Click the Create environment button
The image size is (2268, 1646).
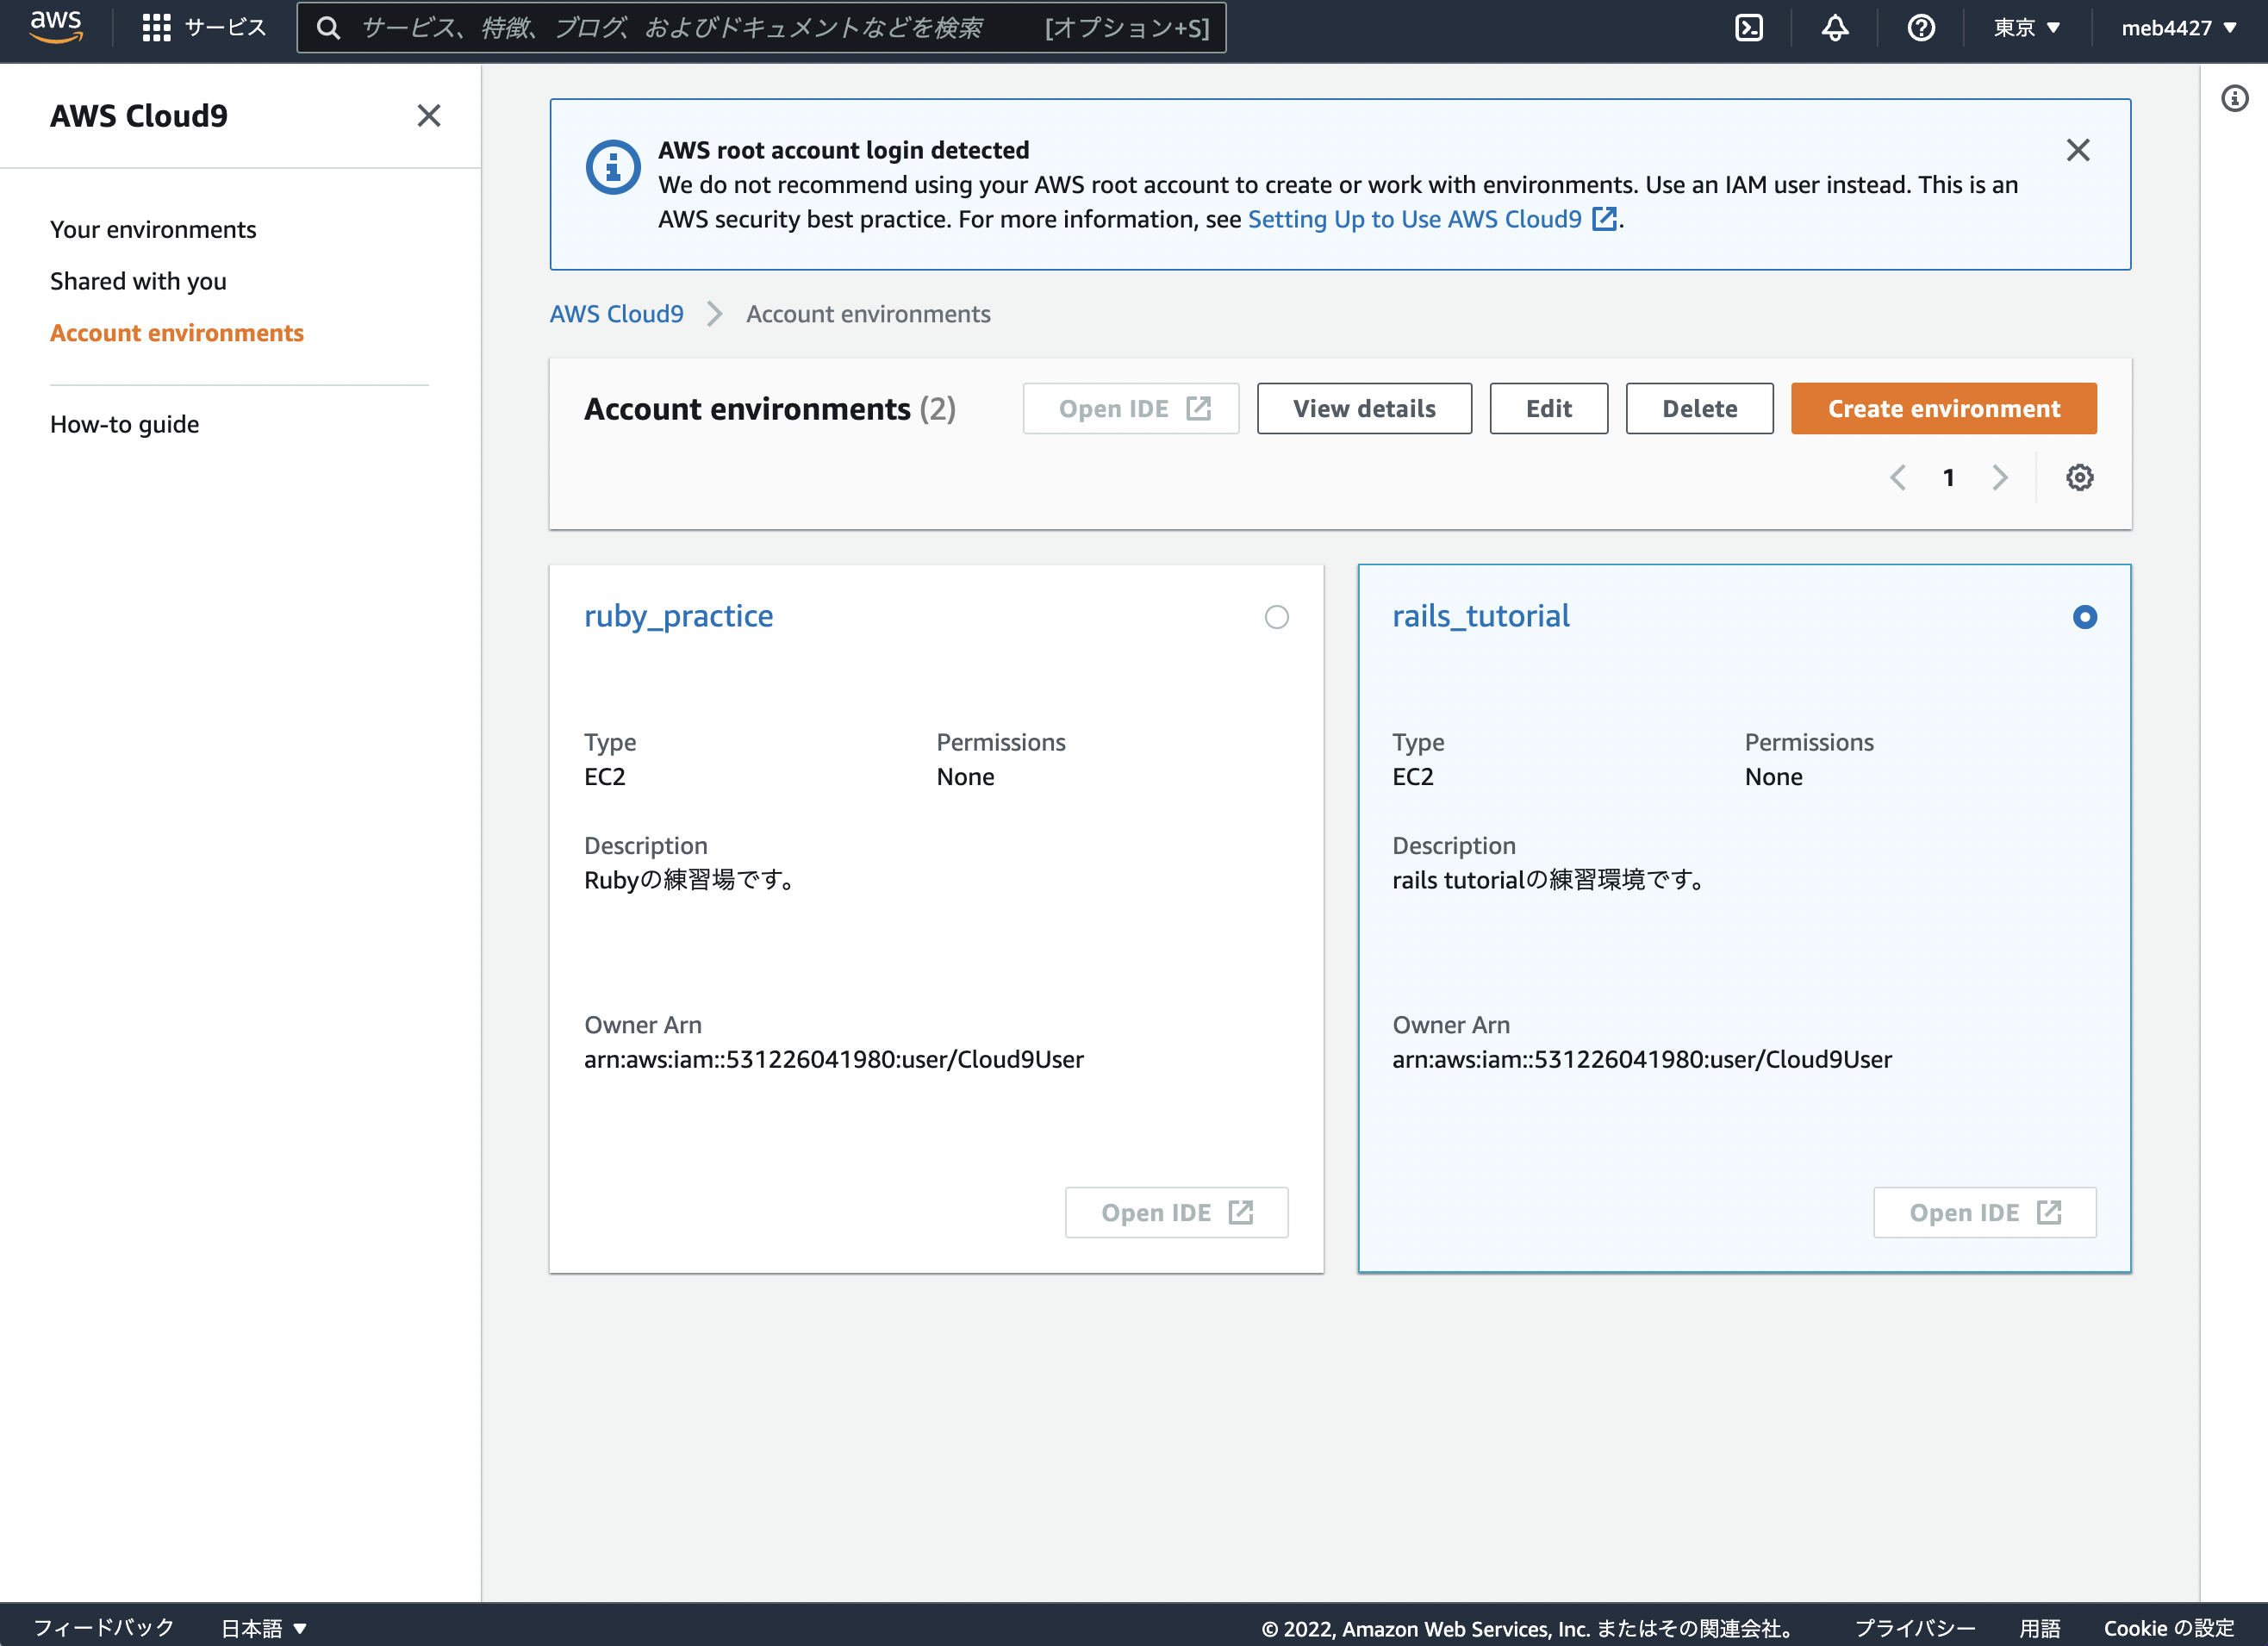click(x=1943, y=409)
